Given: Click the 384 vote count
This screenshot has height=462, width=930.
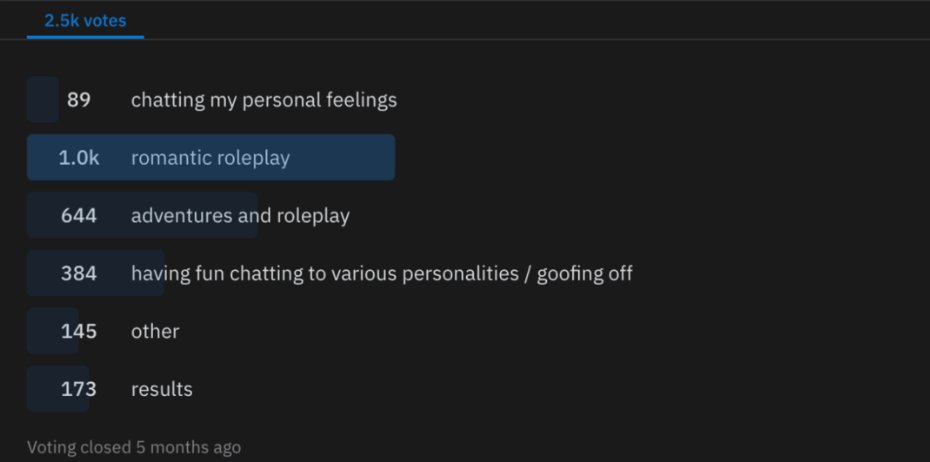Looking at the screenshot, I should pyautogui.click(x=79, y=274).
